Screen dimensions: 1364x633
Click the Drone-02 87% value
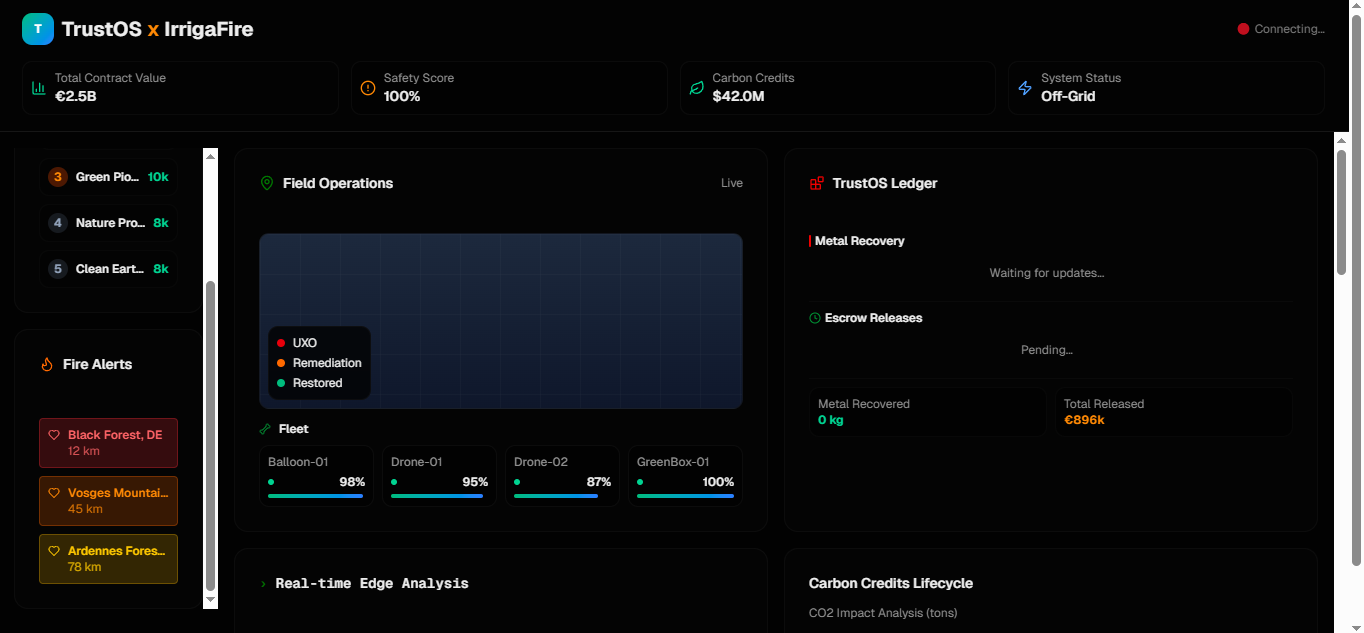point(599,482)
